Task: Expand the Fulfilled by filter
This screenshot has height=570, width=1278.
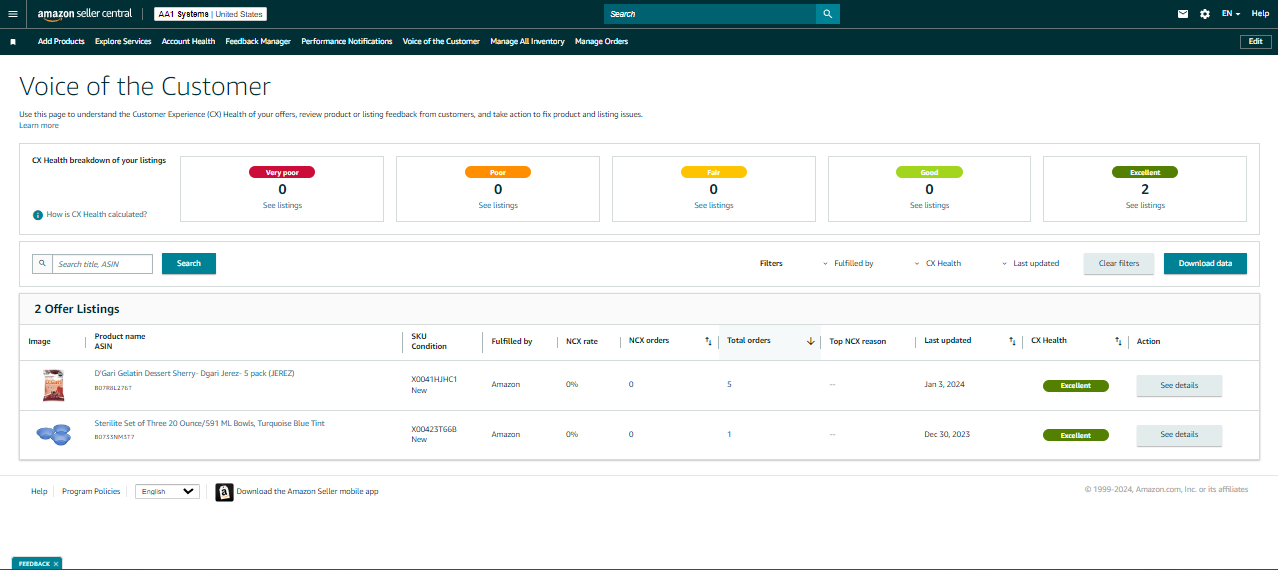Action: pos(848,264)
